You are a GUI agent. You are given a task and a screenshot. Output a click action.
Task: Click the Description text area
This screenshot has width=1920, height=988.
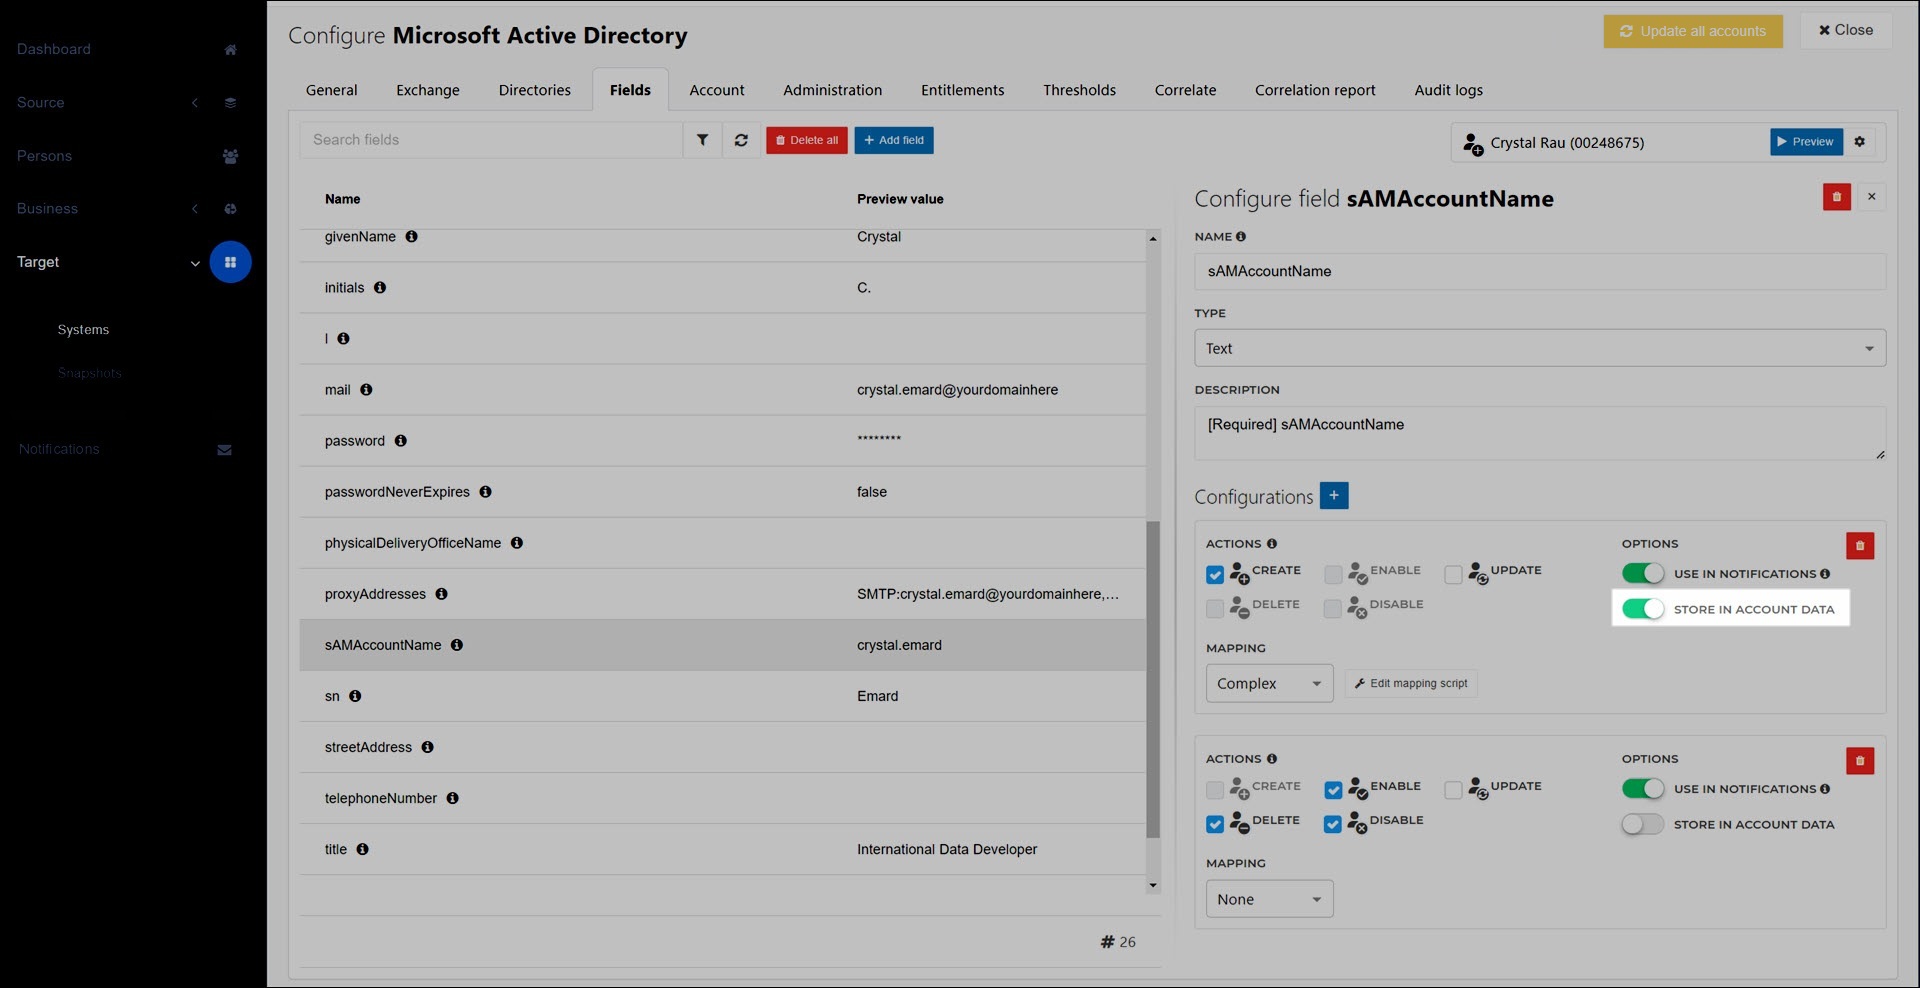click(1539, 433)
